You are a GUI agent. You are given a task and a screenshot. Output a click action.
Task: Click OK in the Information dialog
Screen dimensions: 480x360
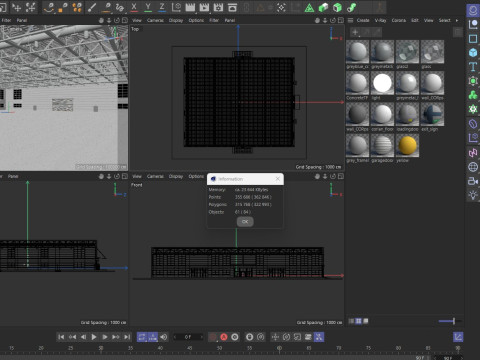pyautogui.click(x=245, y=222)
